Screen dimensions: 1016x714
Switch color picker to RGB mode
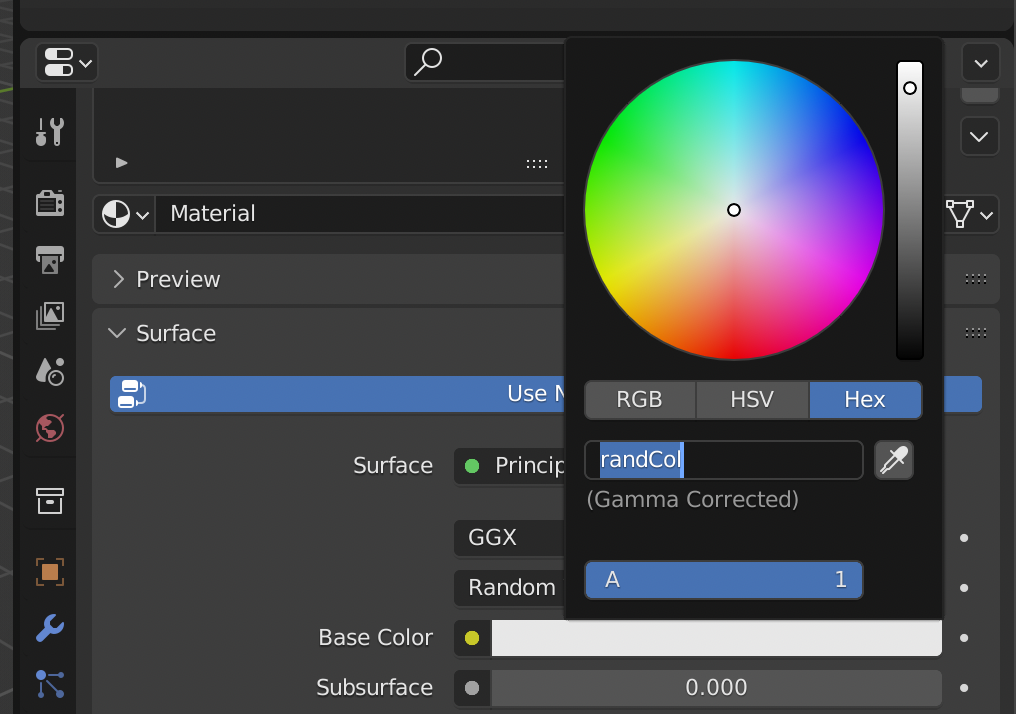coord(640,399)
